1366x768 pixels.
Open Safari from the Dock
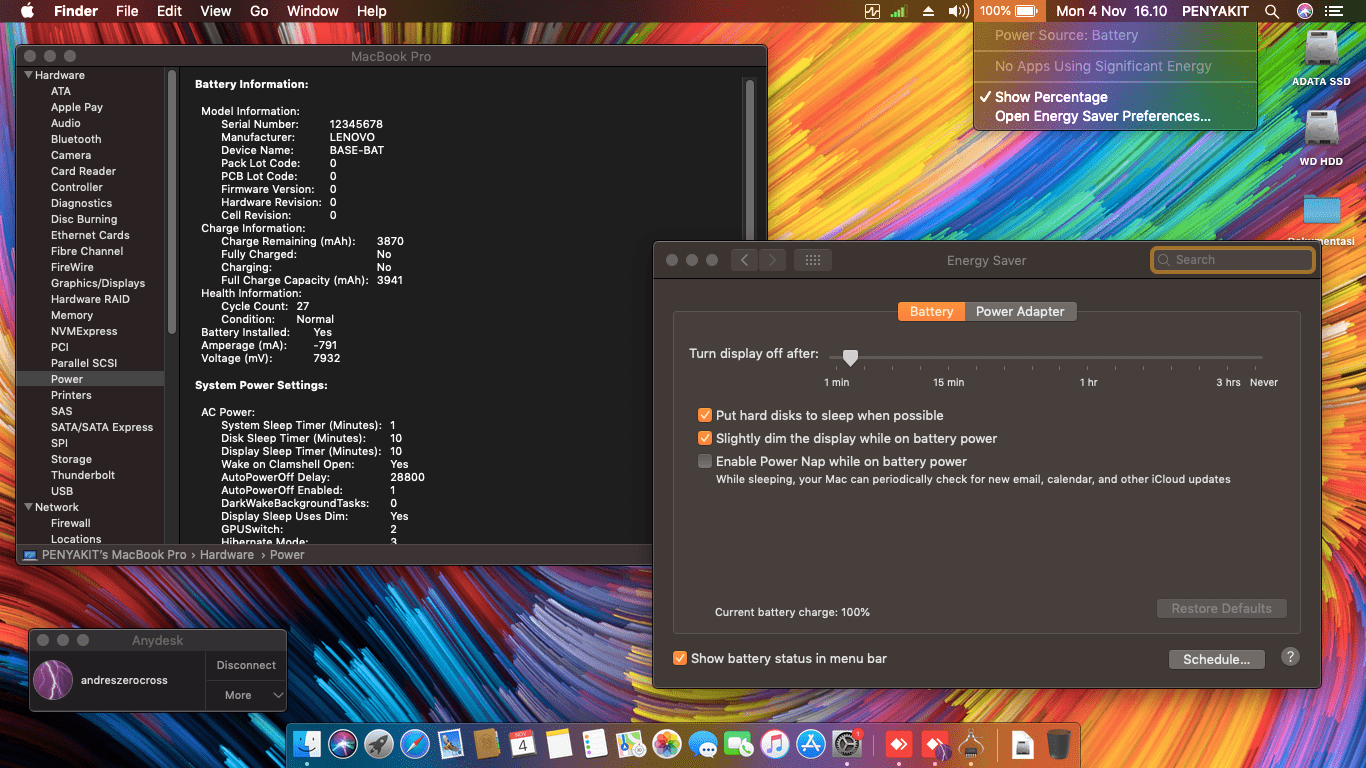pos(413,744)
